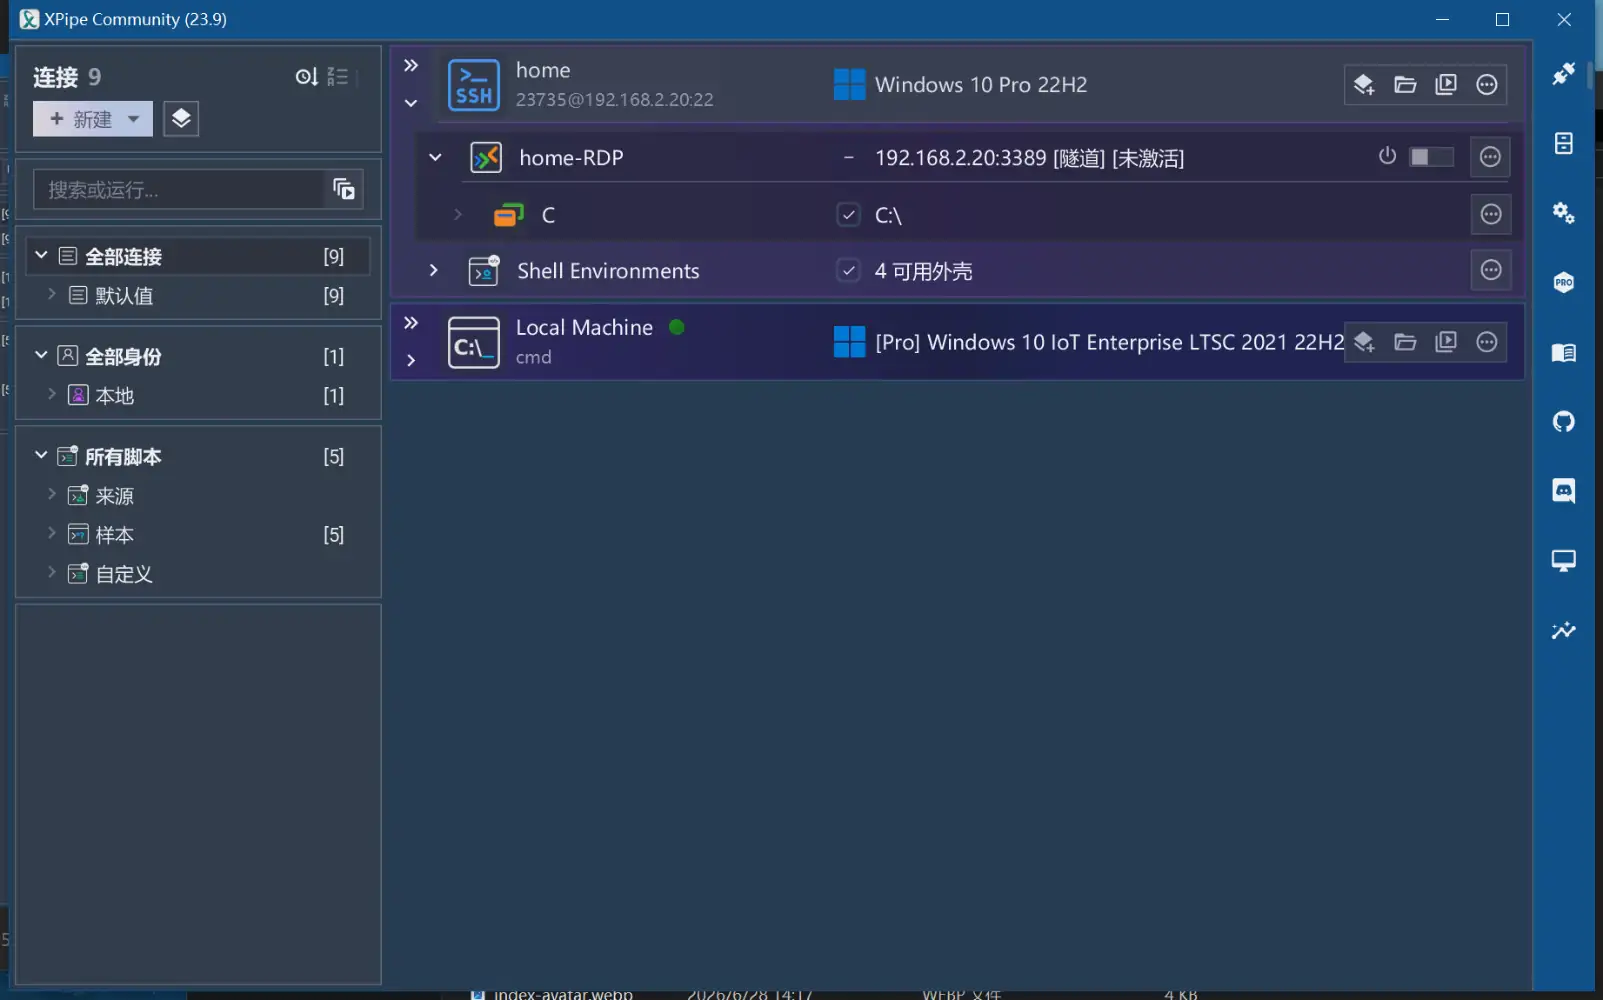Open more options for Local Machine
This screenshot has width=1603, height=1000.
tap(1487, 342)
